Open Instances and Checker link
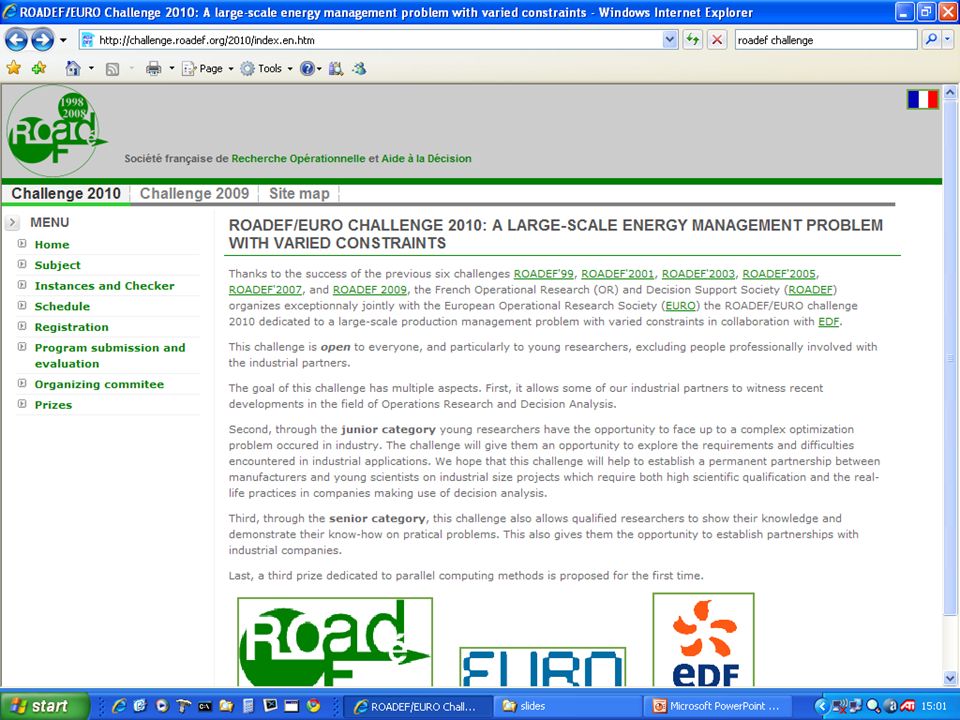 point(105,286)
